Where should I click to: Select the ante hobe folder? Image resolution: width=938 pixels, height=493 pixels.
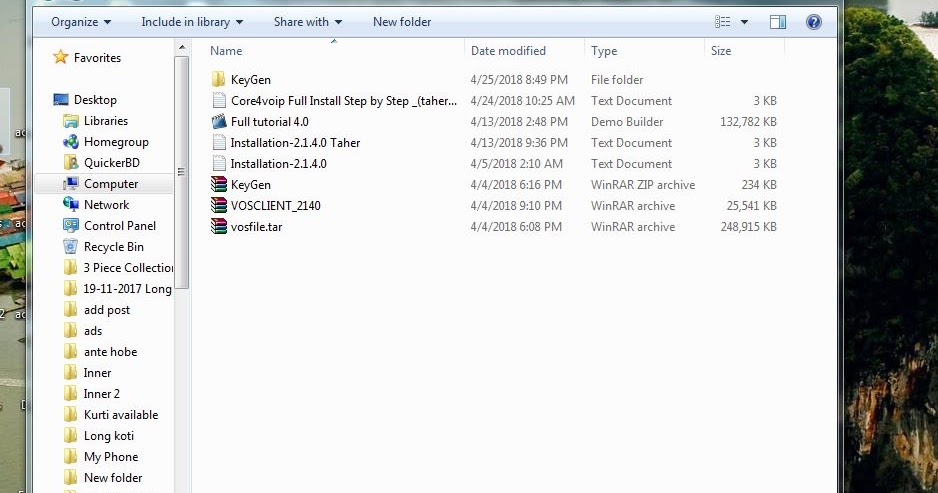(x=110, y=352)
